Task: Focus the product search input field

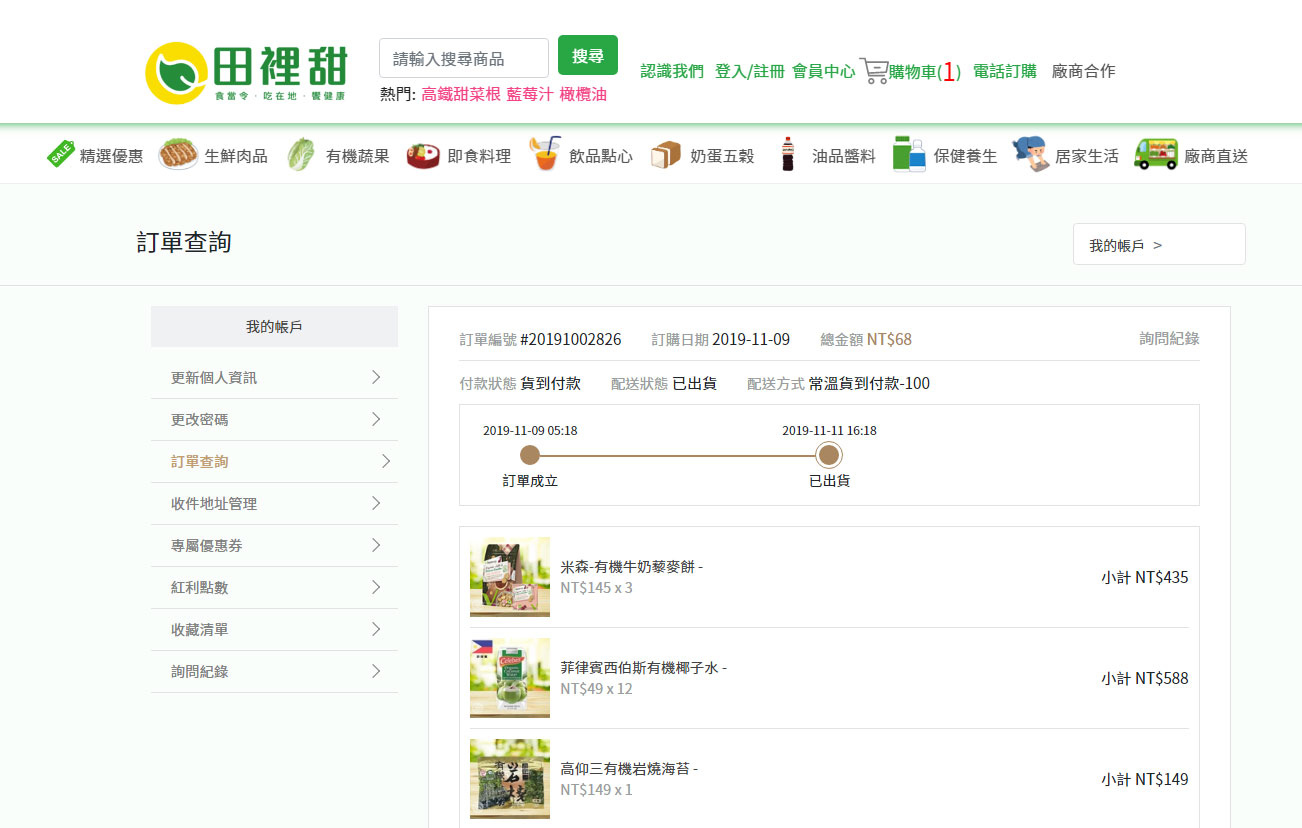Action: pos(464,58)
